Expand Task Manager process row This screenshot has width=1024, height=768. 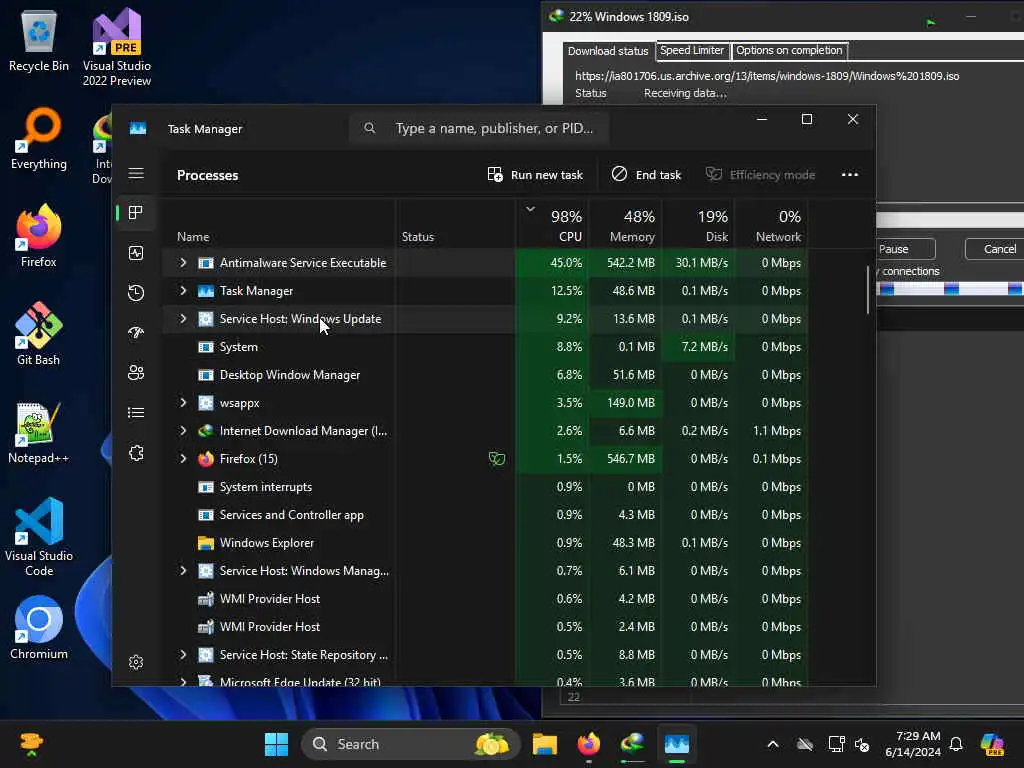pos(183,291)
